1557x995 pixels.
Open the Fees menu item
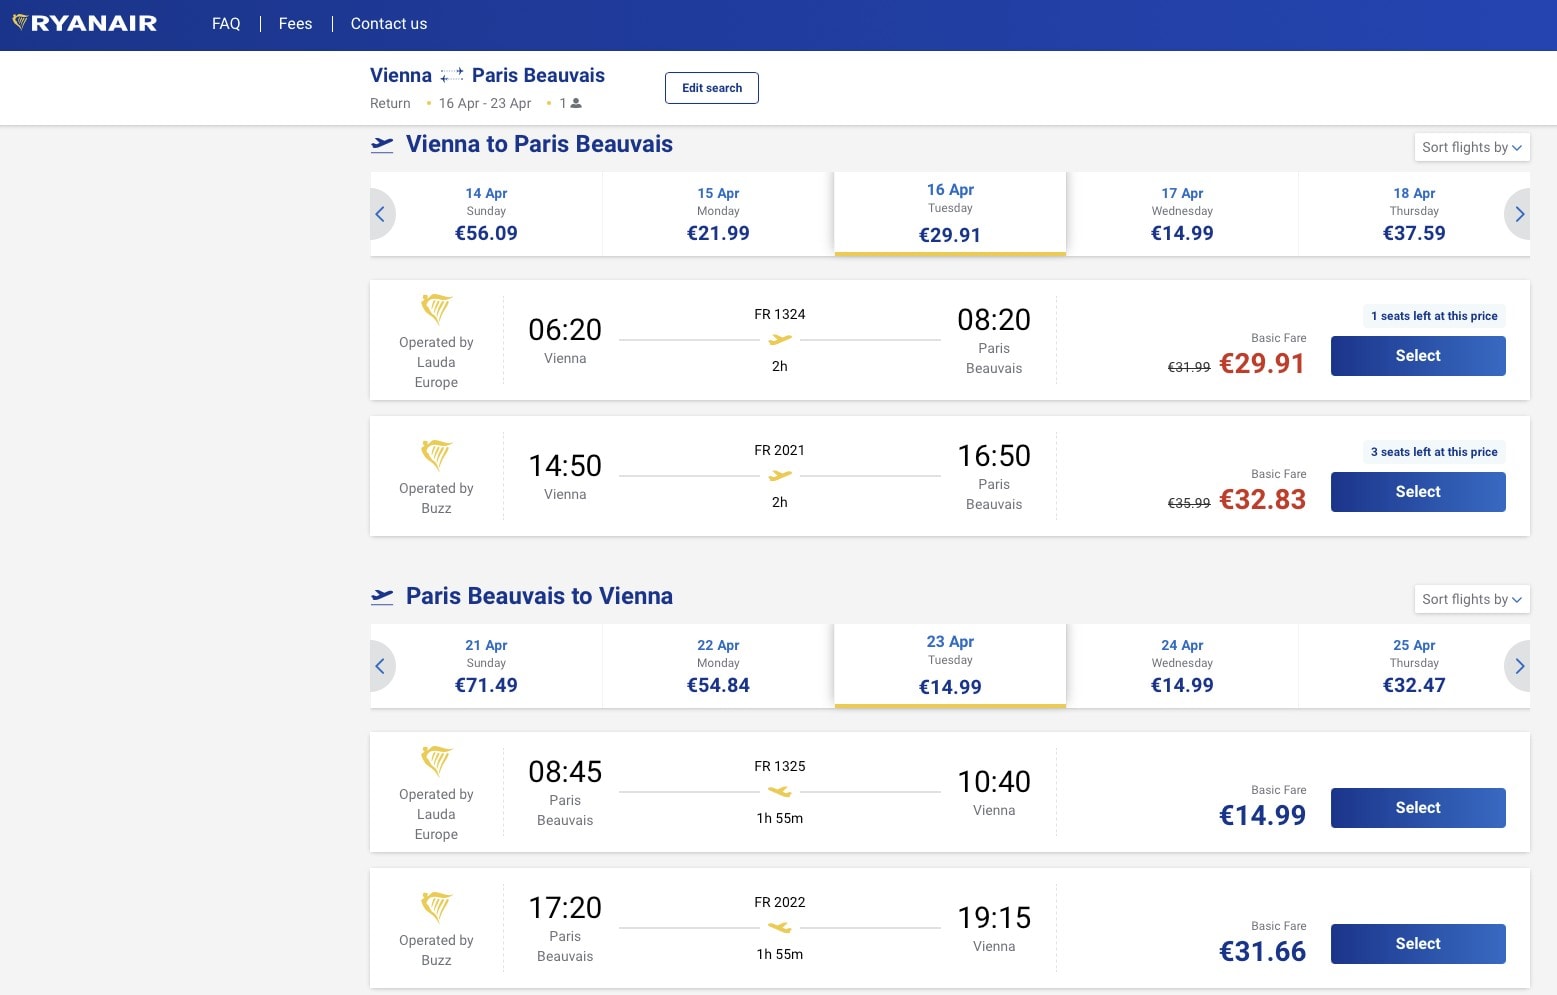tap(295, 24)
